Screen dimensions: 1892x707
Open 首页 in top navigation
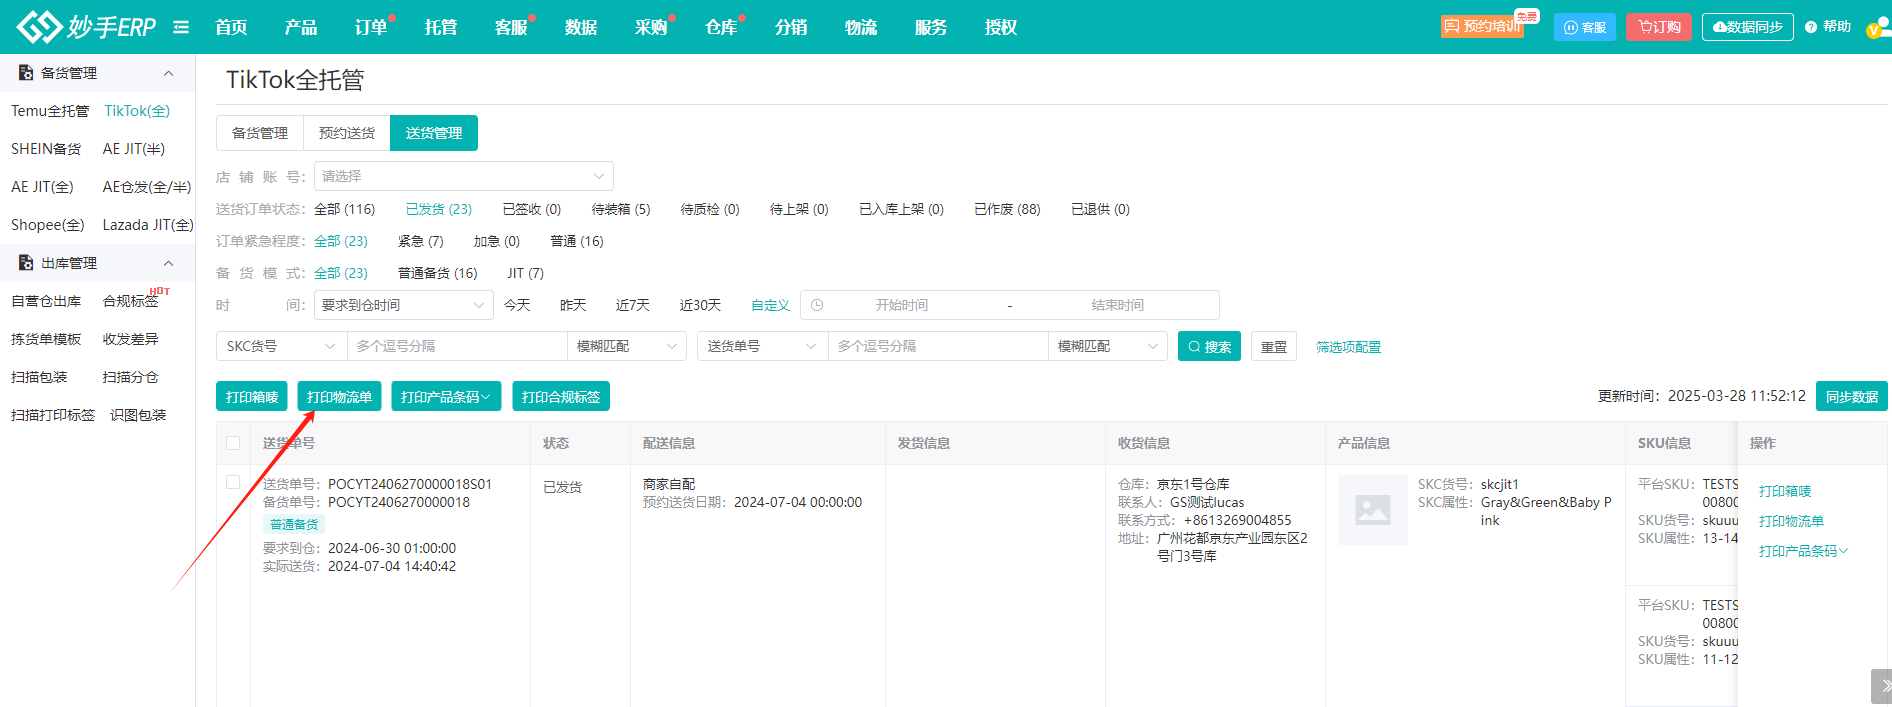231,27
